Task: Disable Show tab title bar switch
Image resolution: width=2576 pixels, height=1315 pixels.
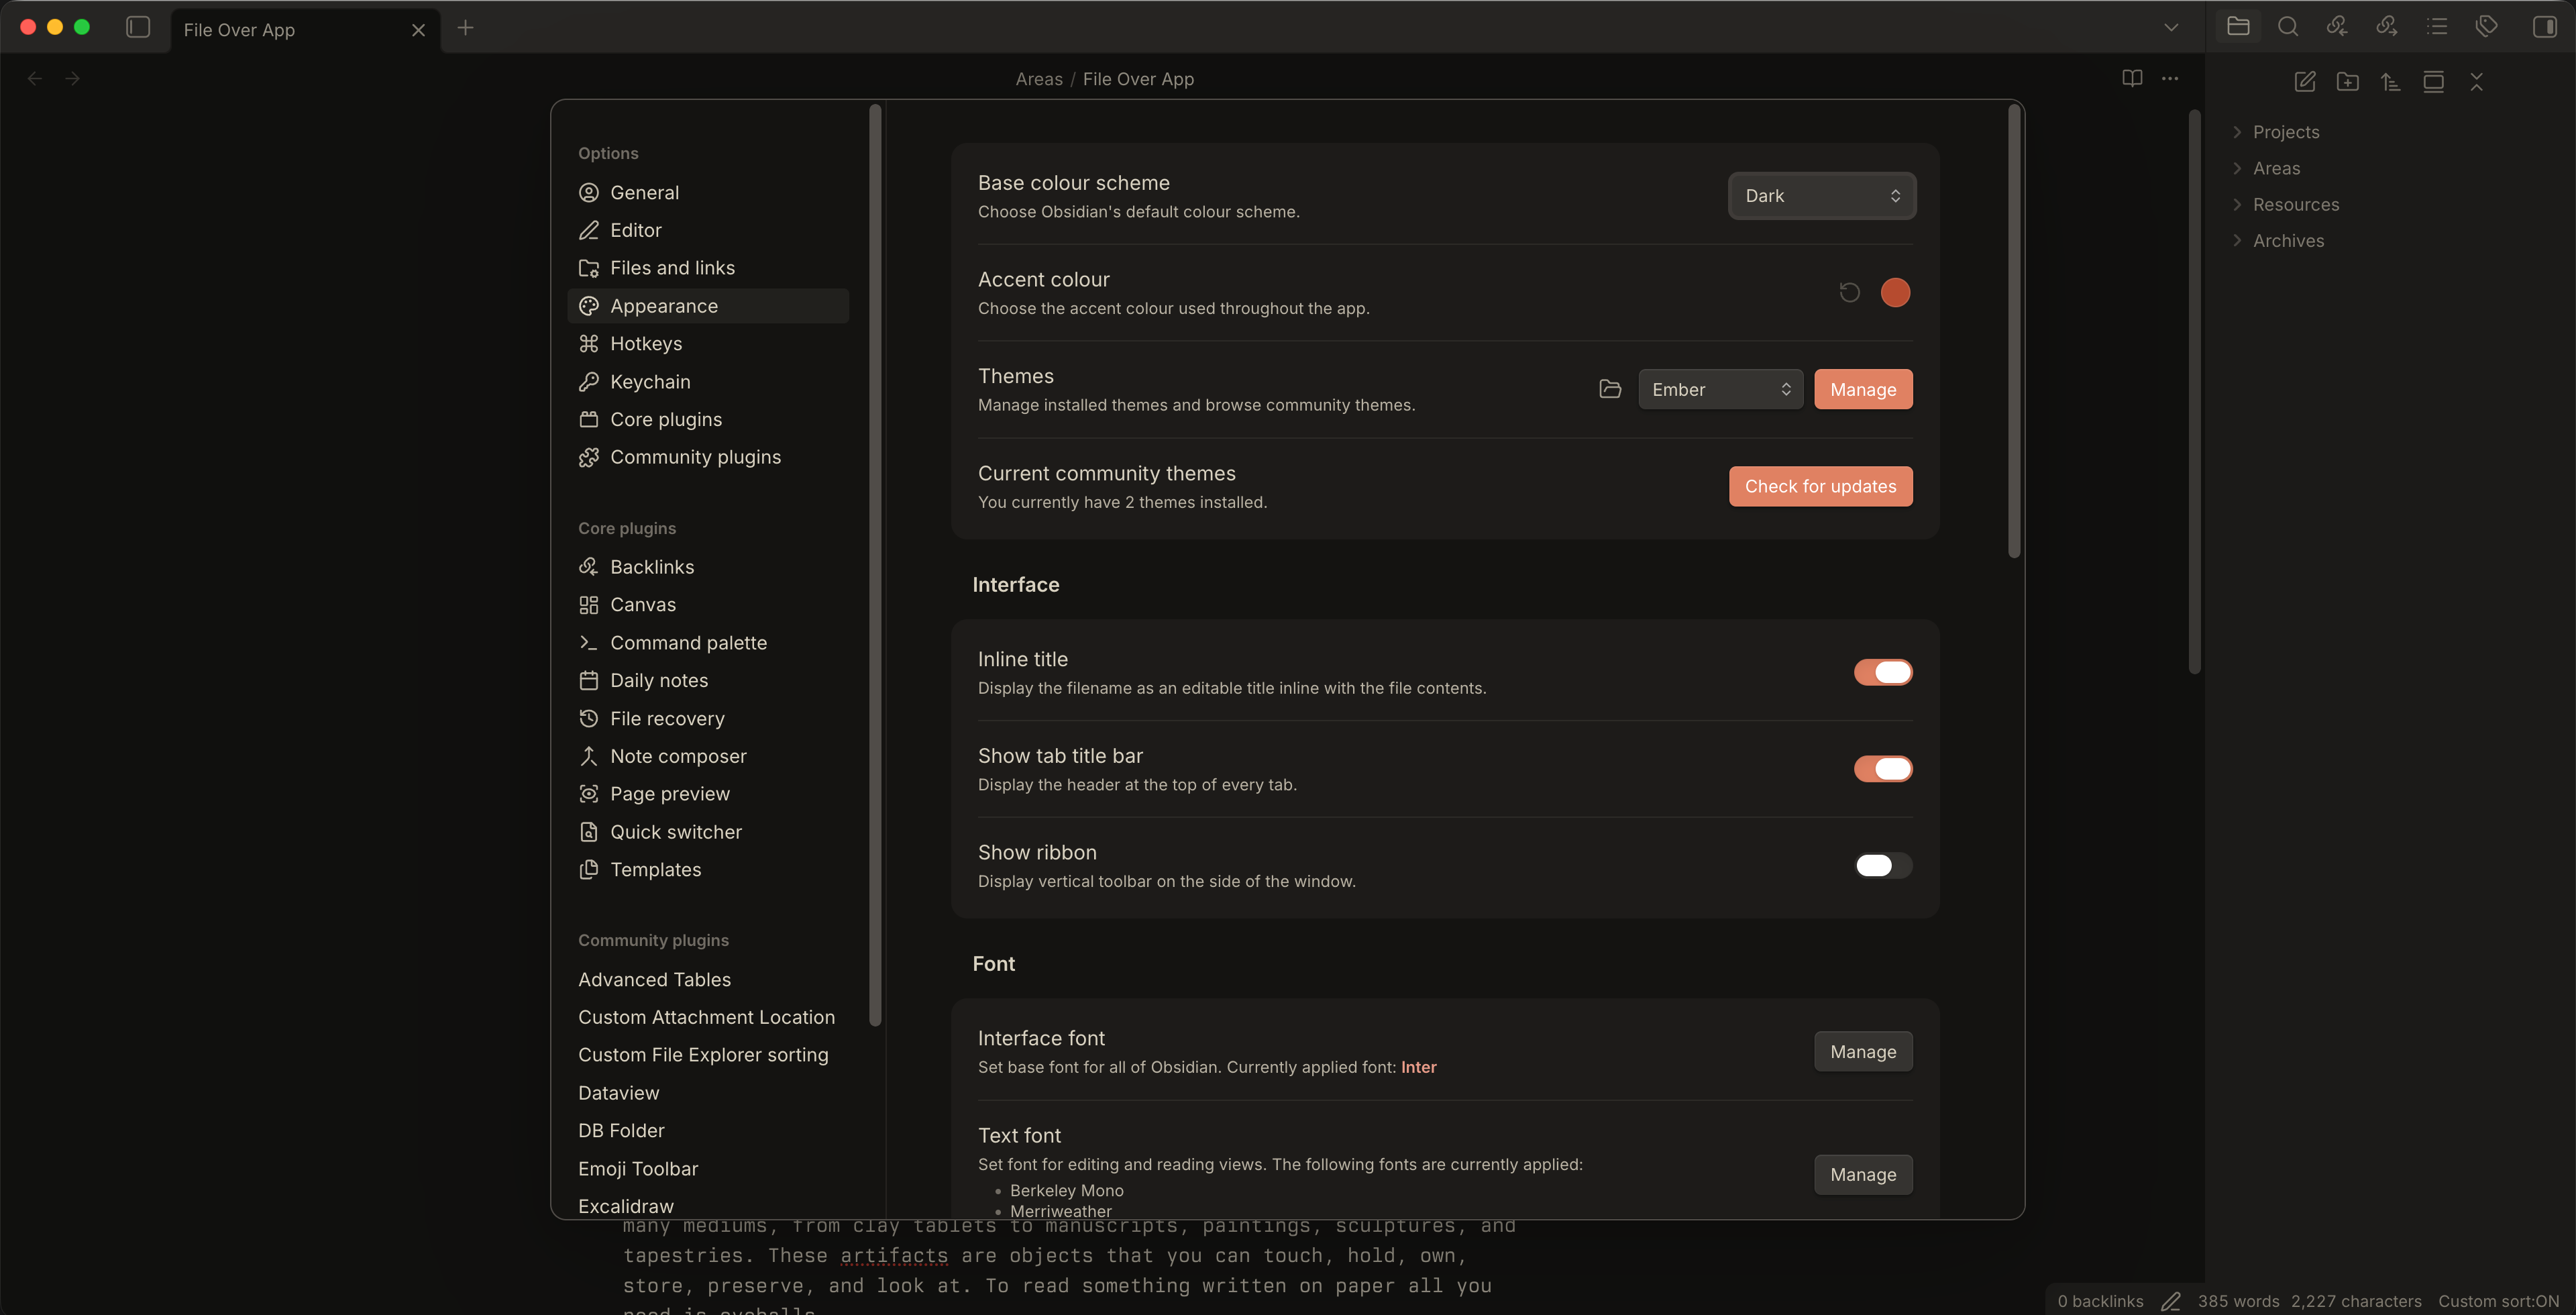Action: pos(1883,768)
